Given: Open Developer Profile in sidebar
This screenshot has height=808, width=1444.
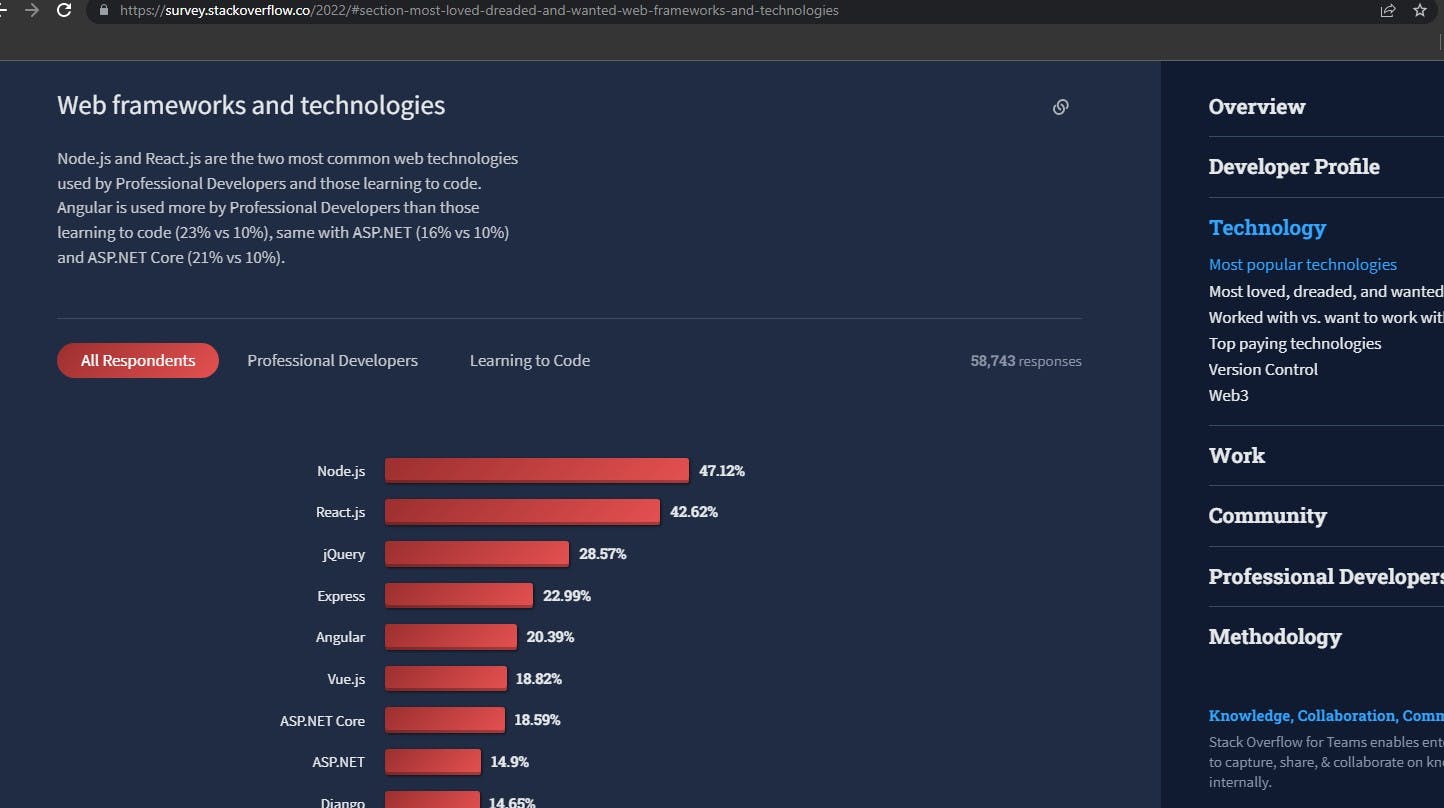Looking at the screenshot, I should [1294, 167].
